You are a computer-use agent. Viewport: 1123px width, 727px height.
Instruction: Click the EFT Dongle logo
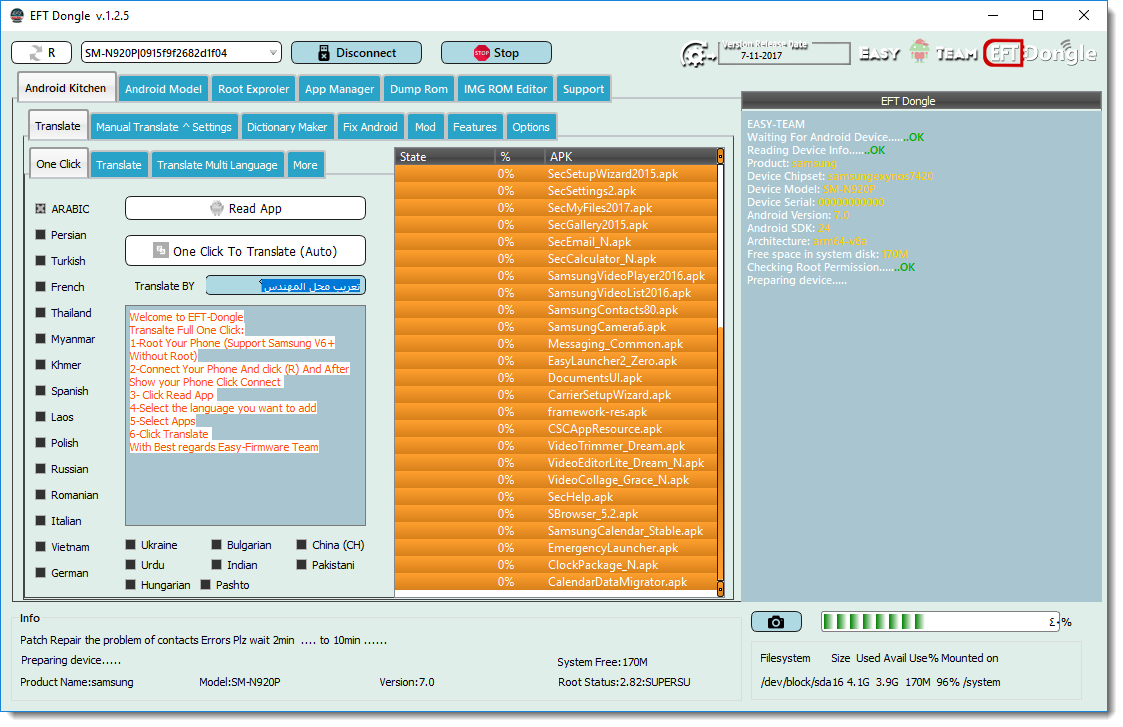(1041, 52)
